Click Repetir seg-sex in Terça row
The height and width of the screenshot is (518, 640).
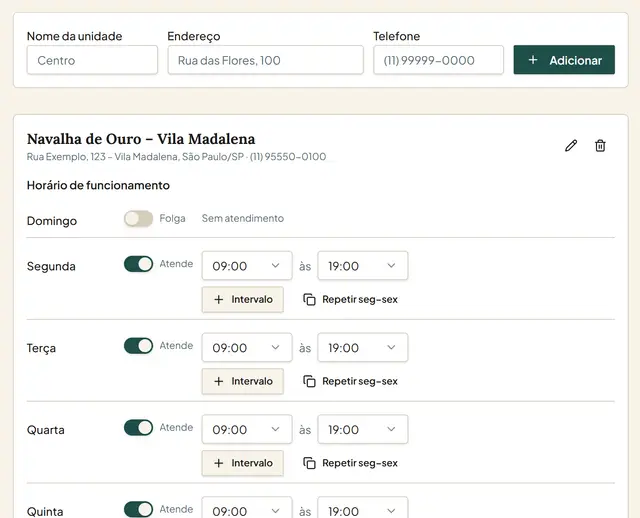point(350,381)
